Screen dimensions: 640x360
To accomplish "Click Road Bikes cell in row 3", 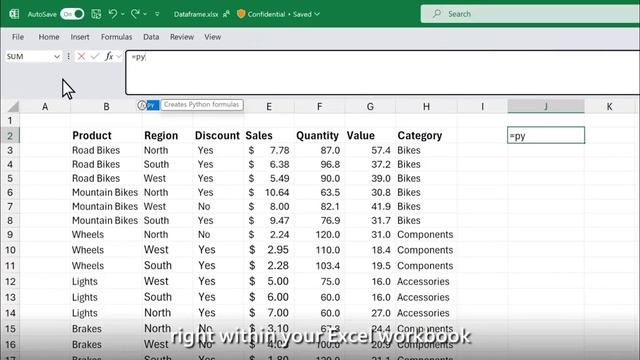I will point(106,150).
